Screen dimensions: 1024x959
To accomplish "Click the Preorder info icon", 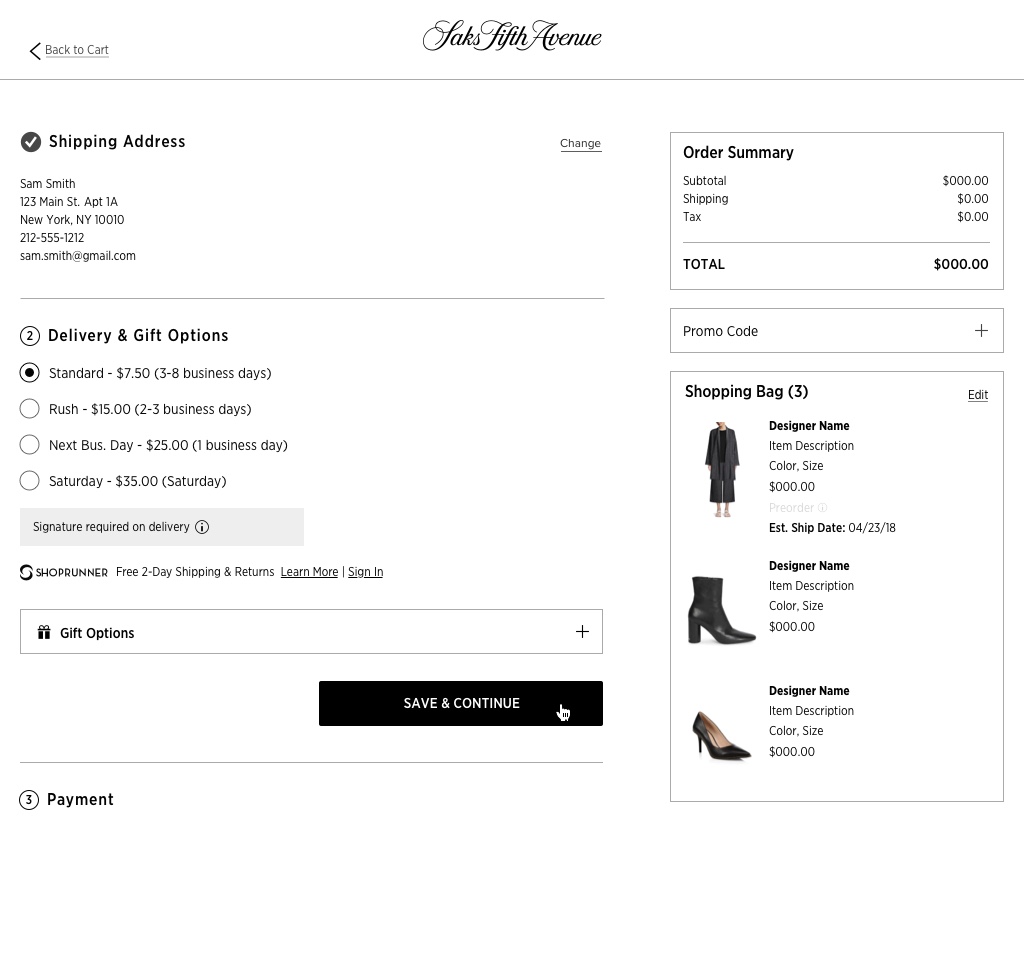I will click(823, 508).
